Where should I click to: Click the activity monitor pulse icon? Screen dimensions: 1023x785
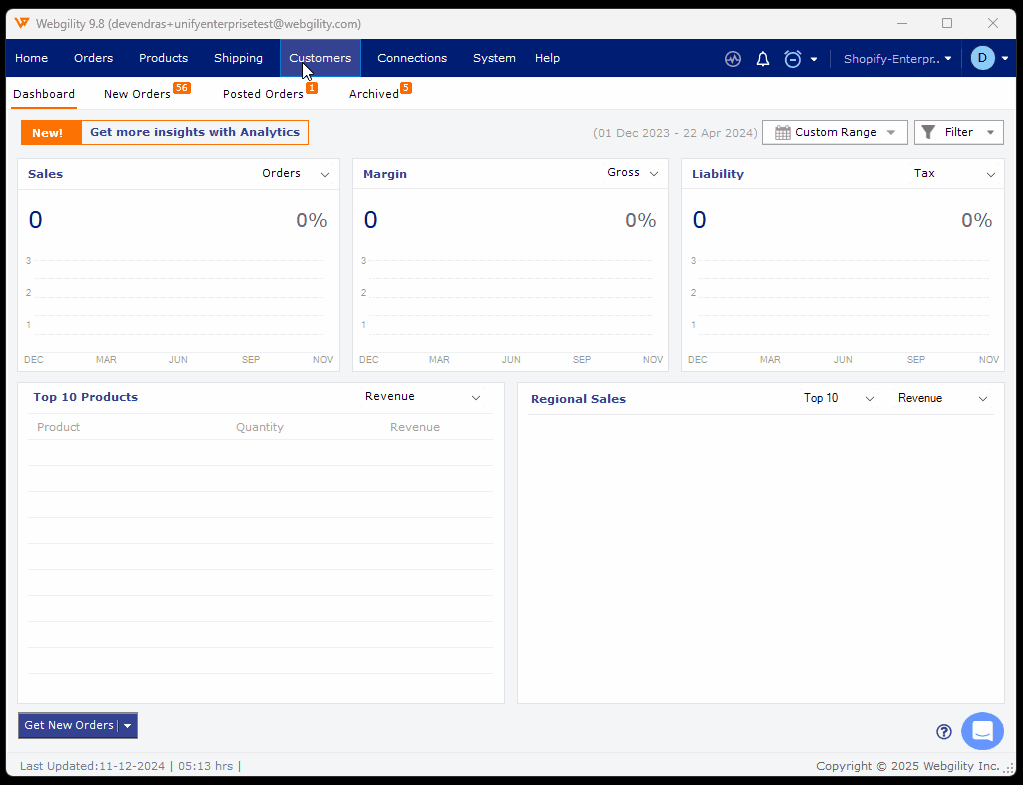(x=733, y=59)
